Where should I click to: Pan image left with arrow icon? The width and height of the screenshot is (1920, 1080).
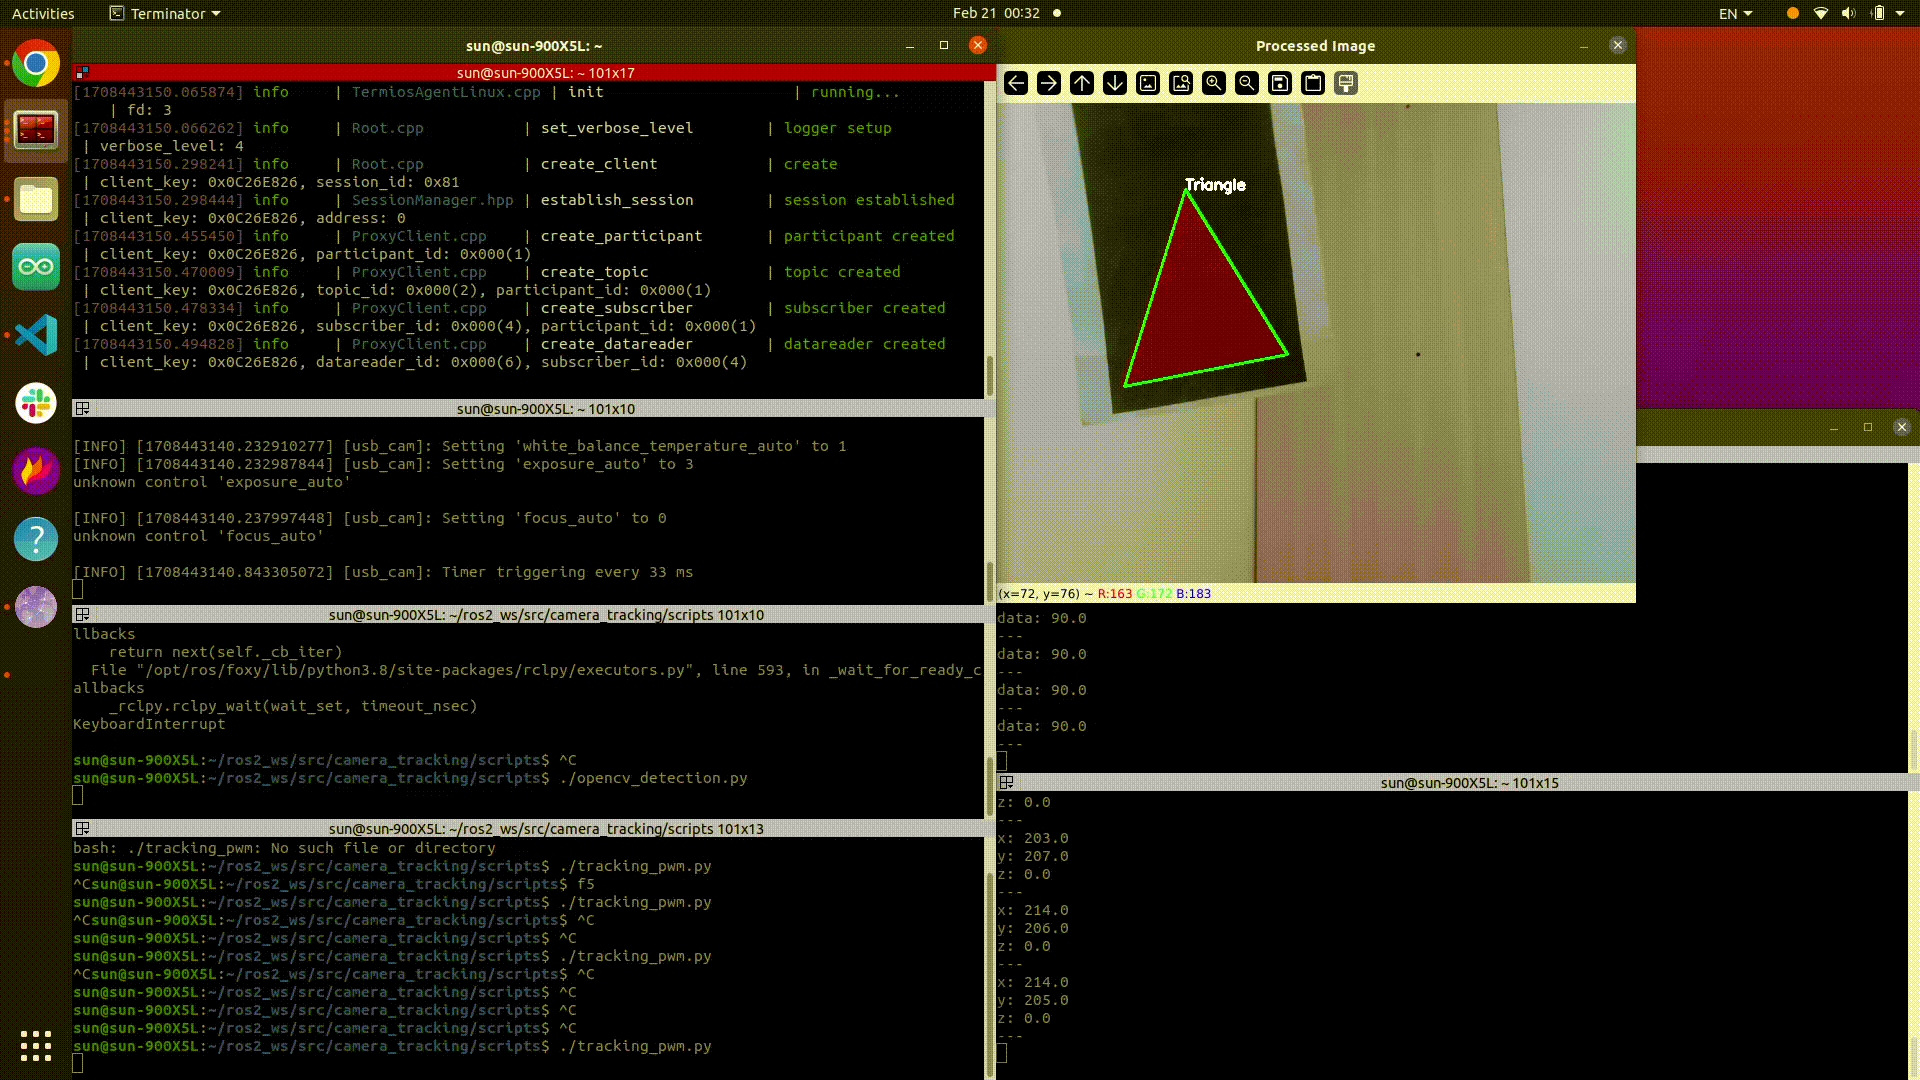[x=1016, y=83]
